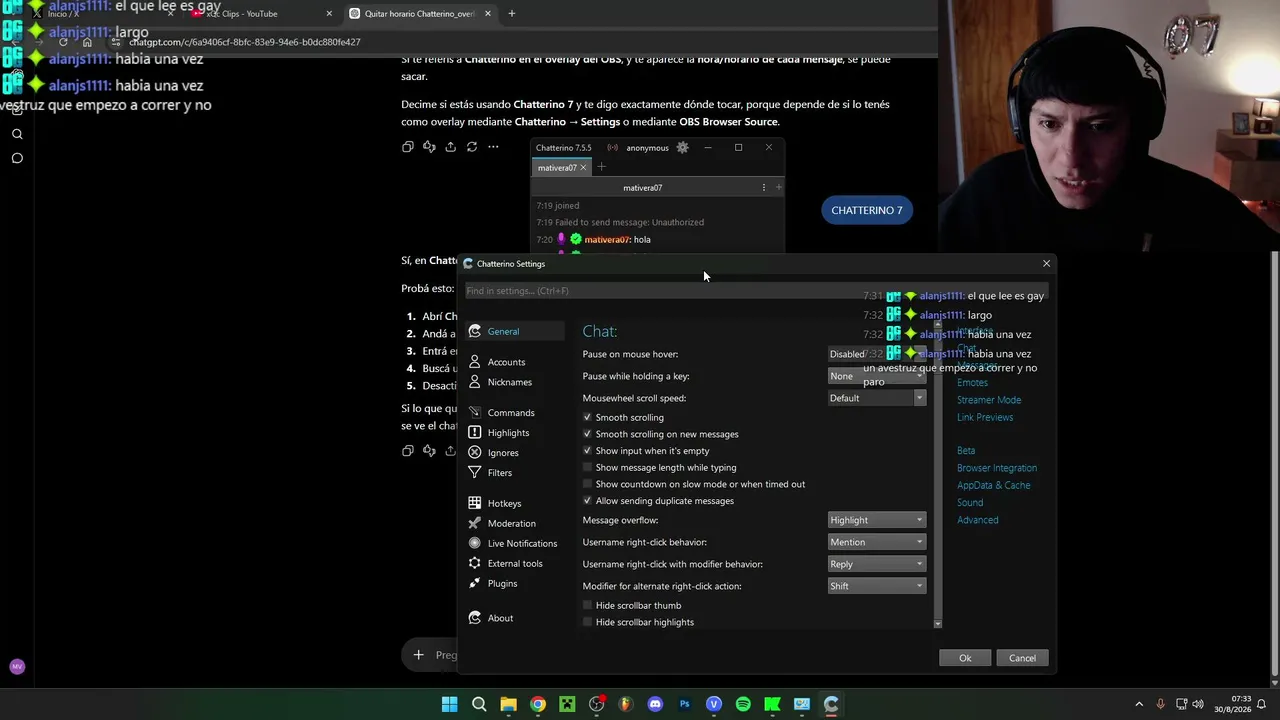Viewport: 1280px width, 720px height.
Task: Open more actions for ChatGPT response
Action: (493, 147)
